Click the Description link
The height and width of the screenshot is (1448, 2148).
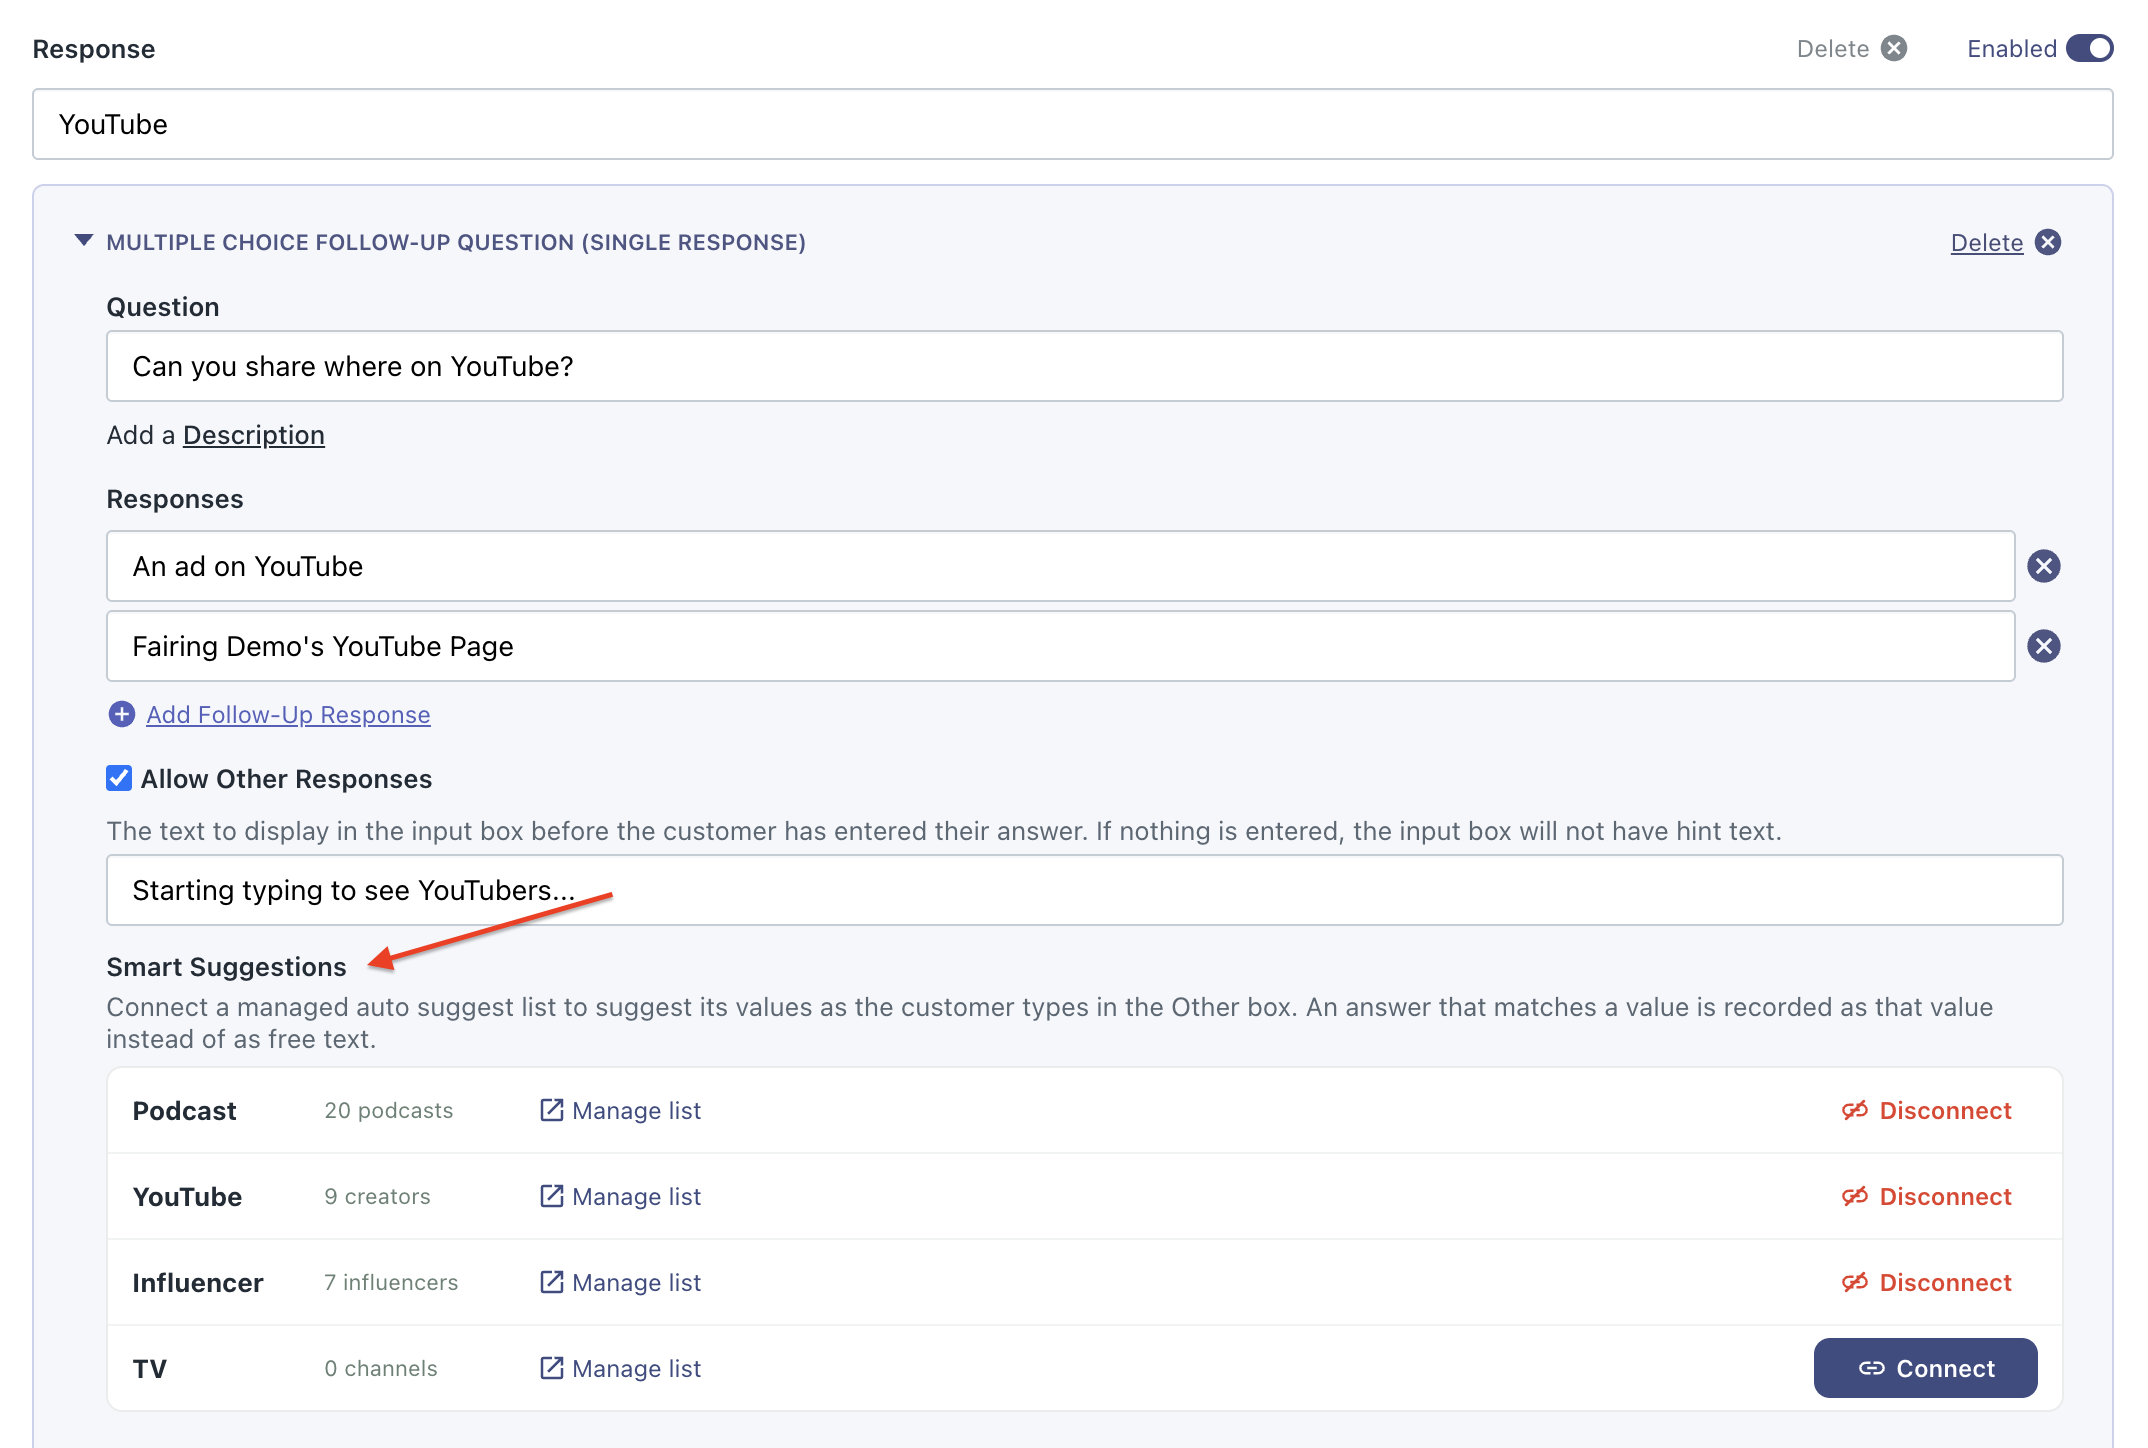pyautogui.click(x=254, y=435)
